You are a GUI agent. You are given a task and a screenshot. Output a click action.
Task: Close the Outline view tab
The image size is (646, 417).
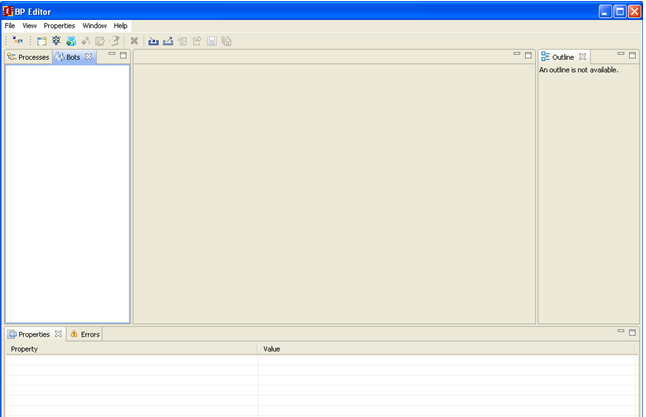point(582,57)
